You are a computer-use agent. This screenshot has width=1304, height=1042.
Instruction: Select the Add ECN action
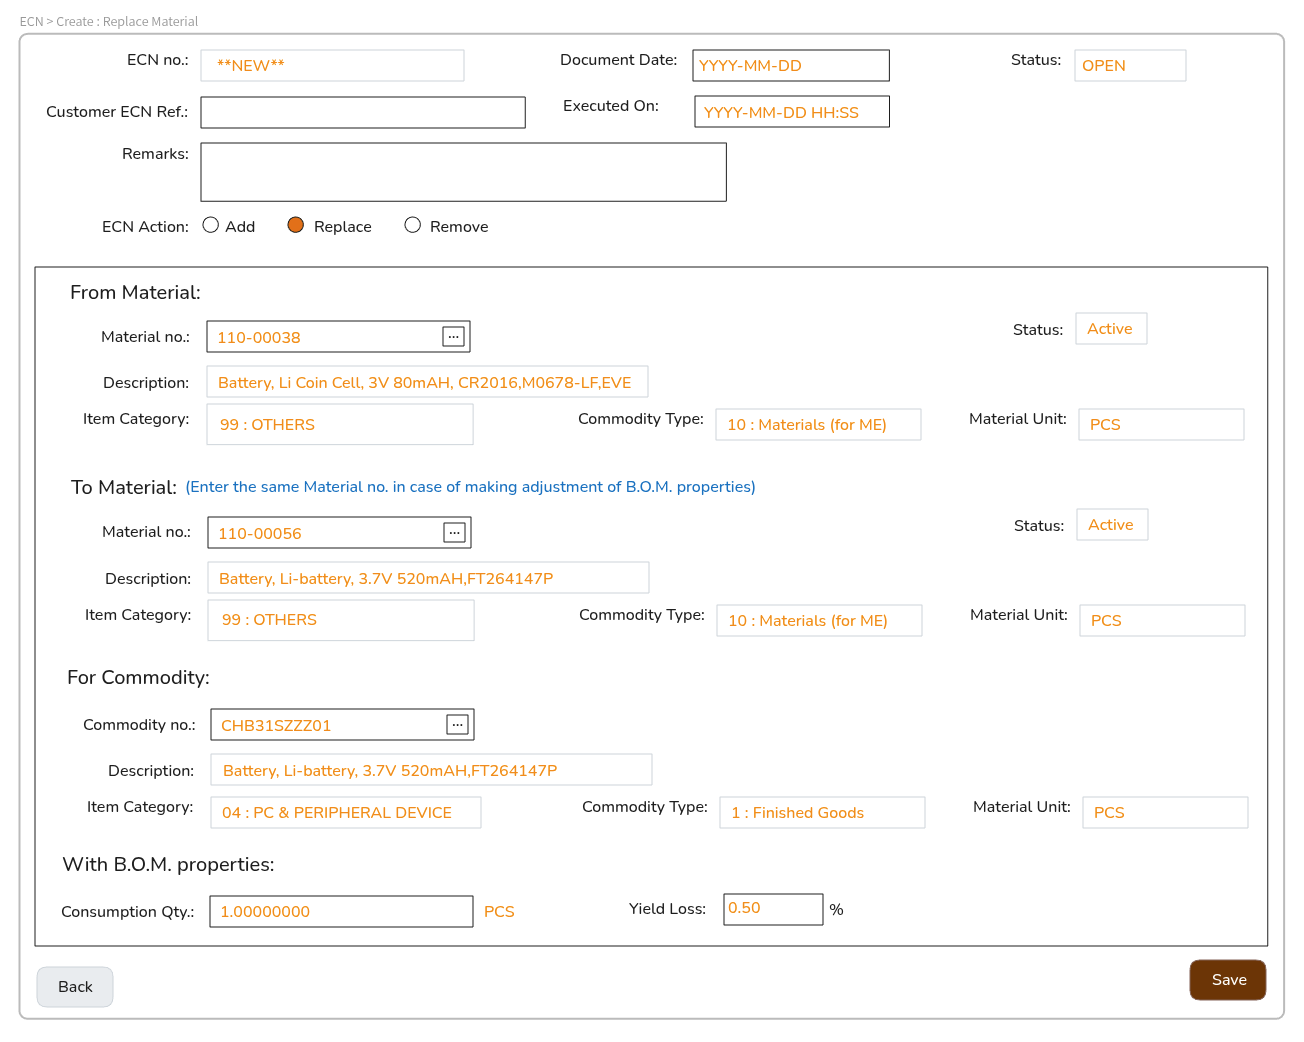(211, 225)
